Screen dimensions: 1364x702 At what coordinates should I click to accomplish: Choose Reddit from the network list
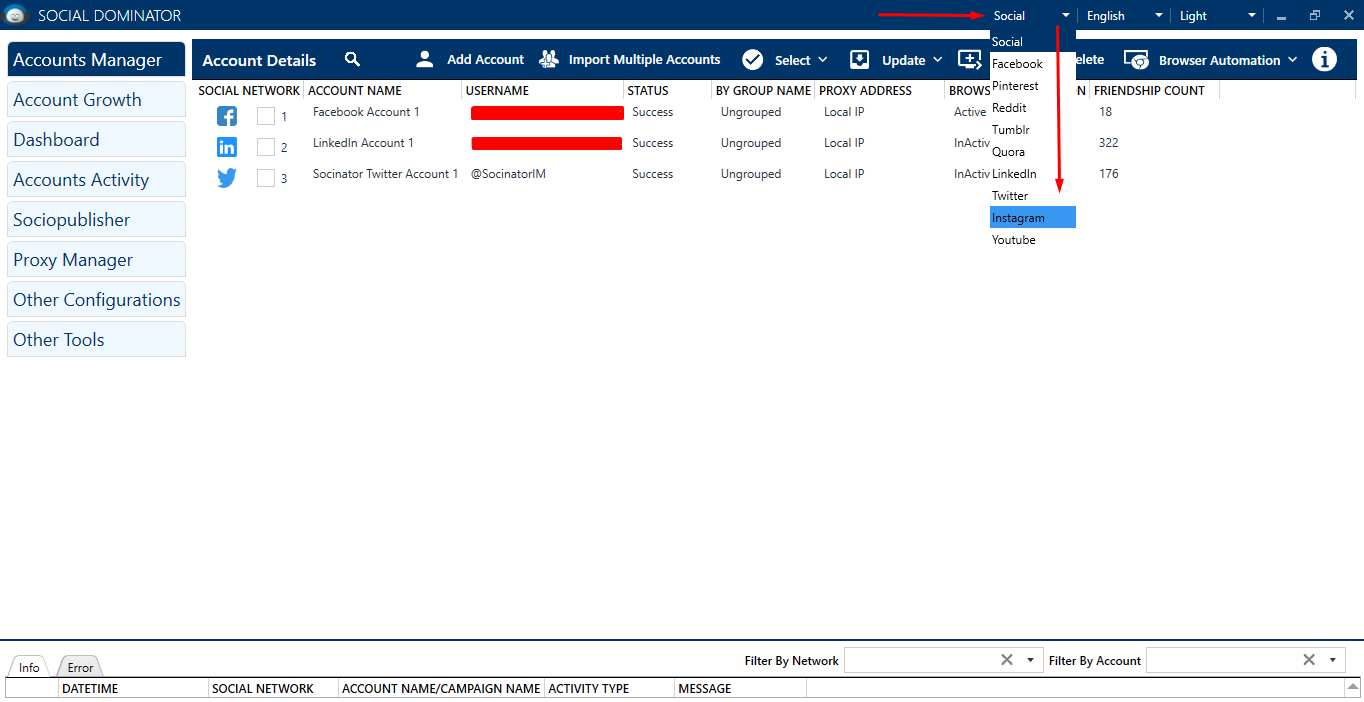(x=1033, y=108)
